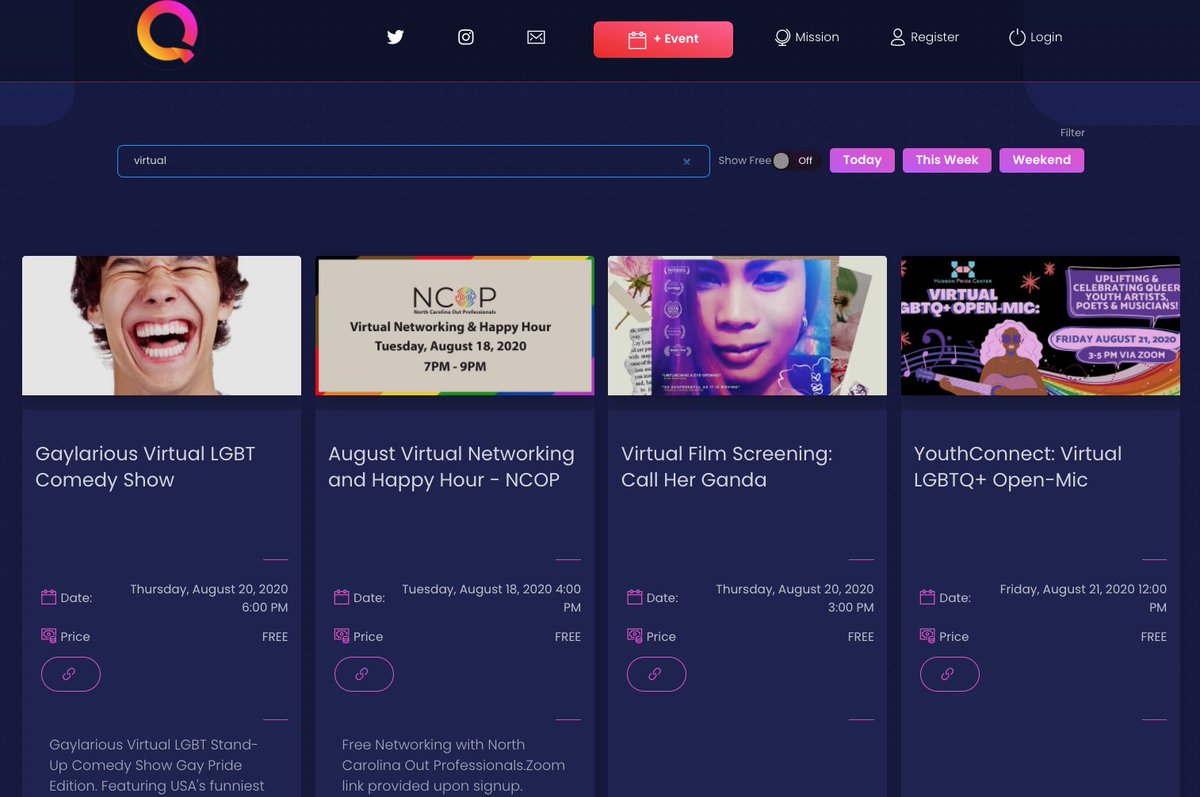Image resolution: width=1200 pixels, height=797 pixels.
Task: Go to the Register page
Action: [924, 37]
